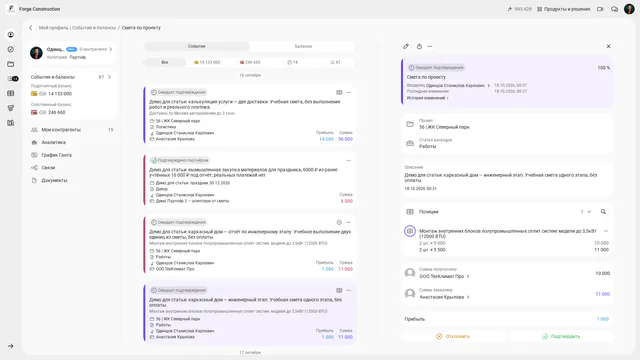The height and width of the screenshot is (360, 640).
Task: Open more menu on delivery calculation card
Action: (x=349, y=93)
